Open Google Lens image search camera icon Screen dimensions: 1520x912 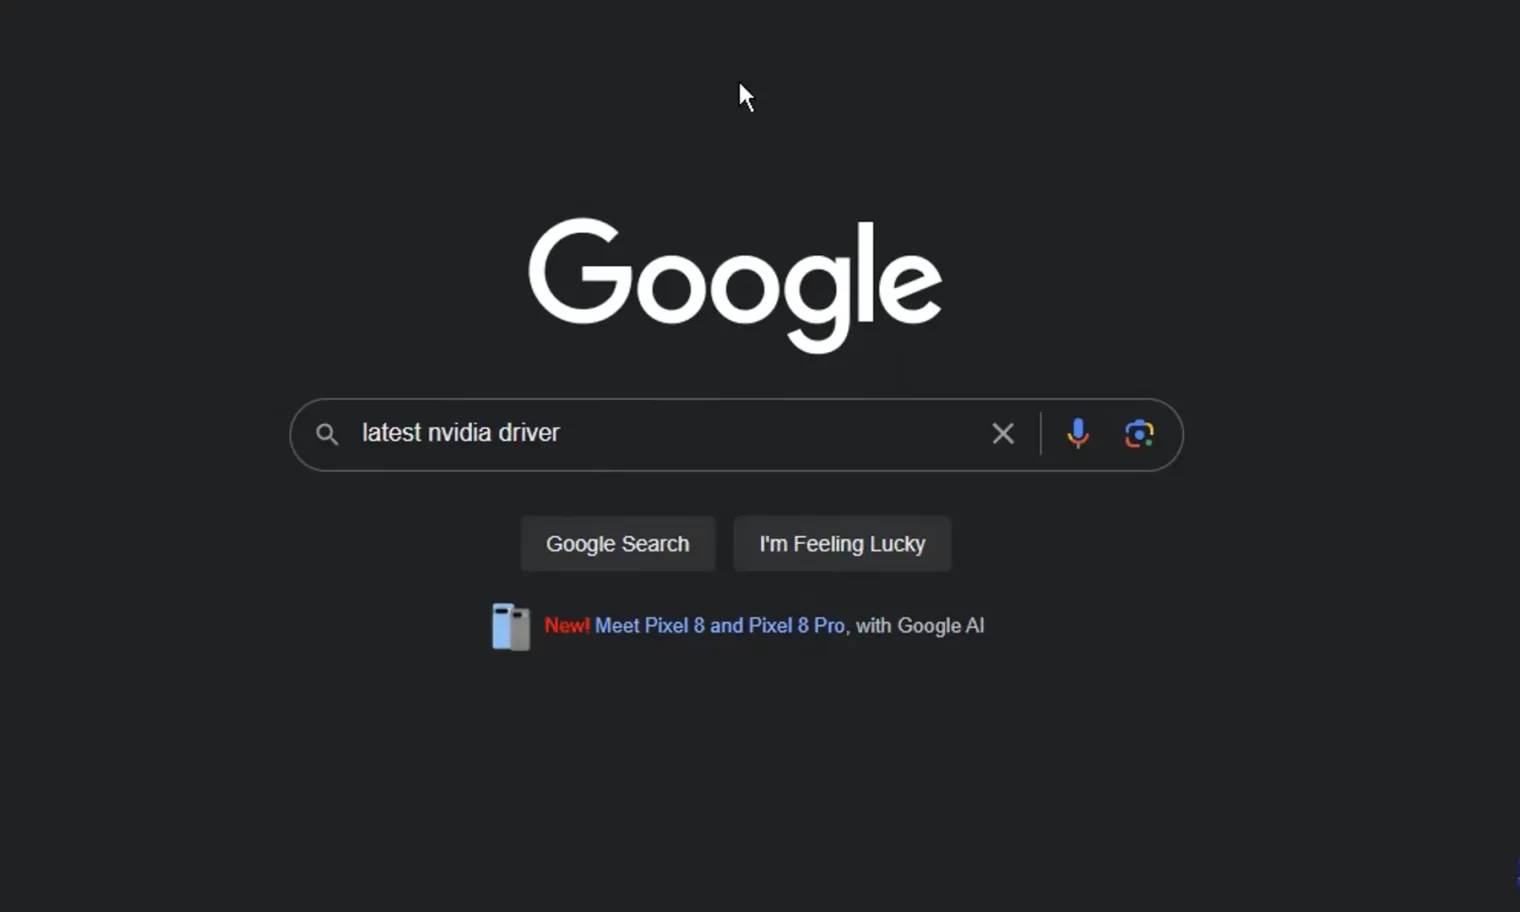coord(1139,434)
